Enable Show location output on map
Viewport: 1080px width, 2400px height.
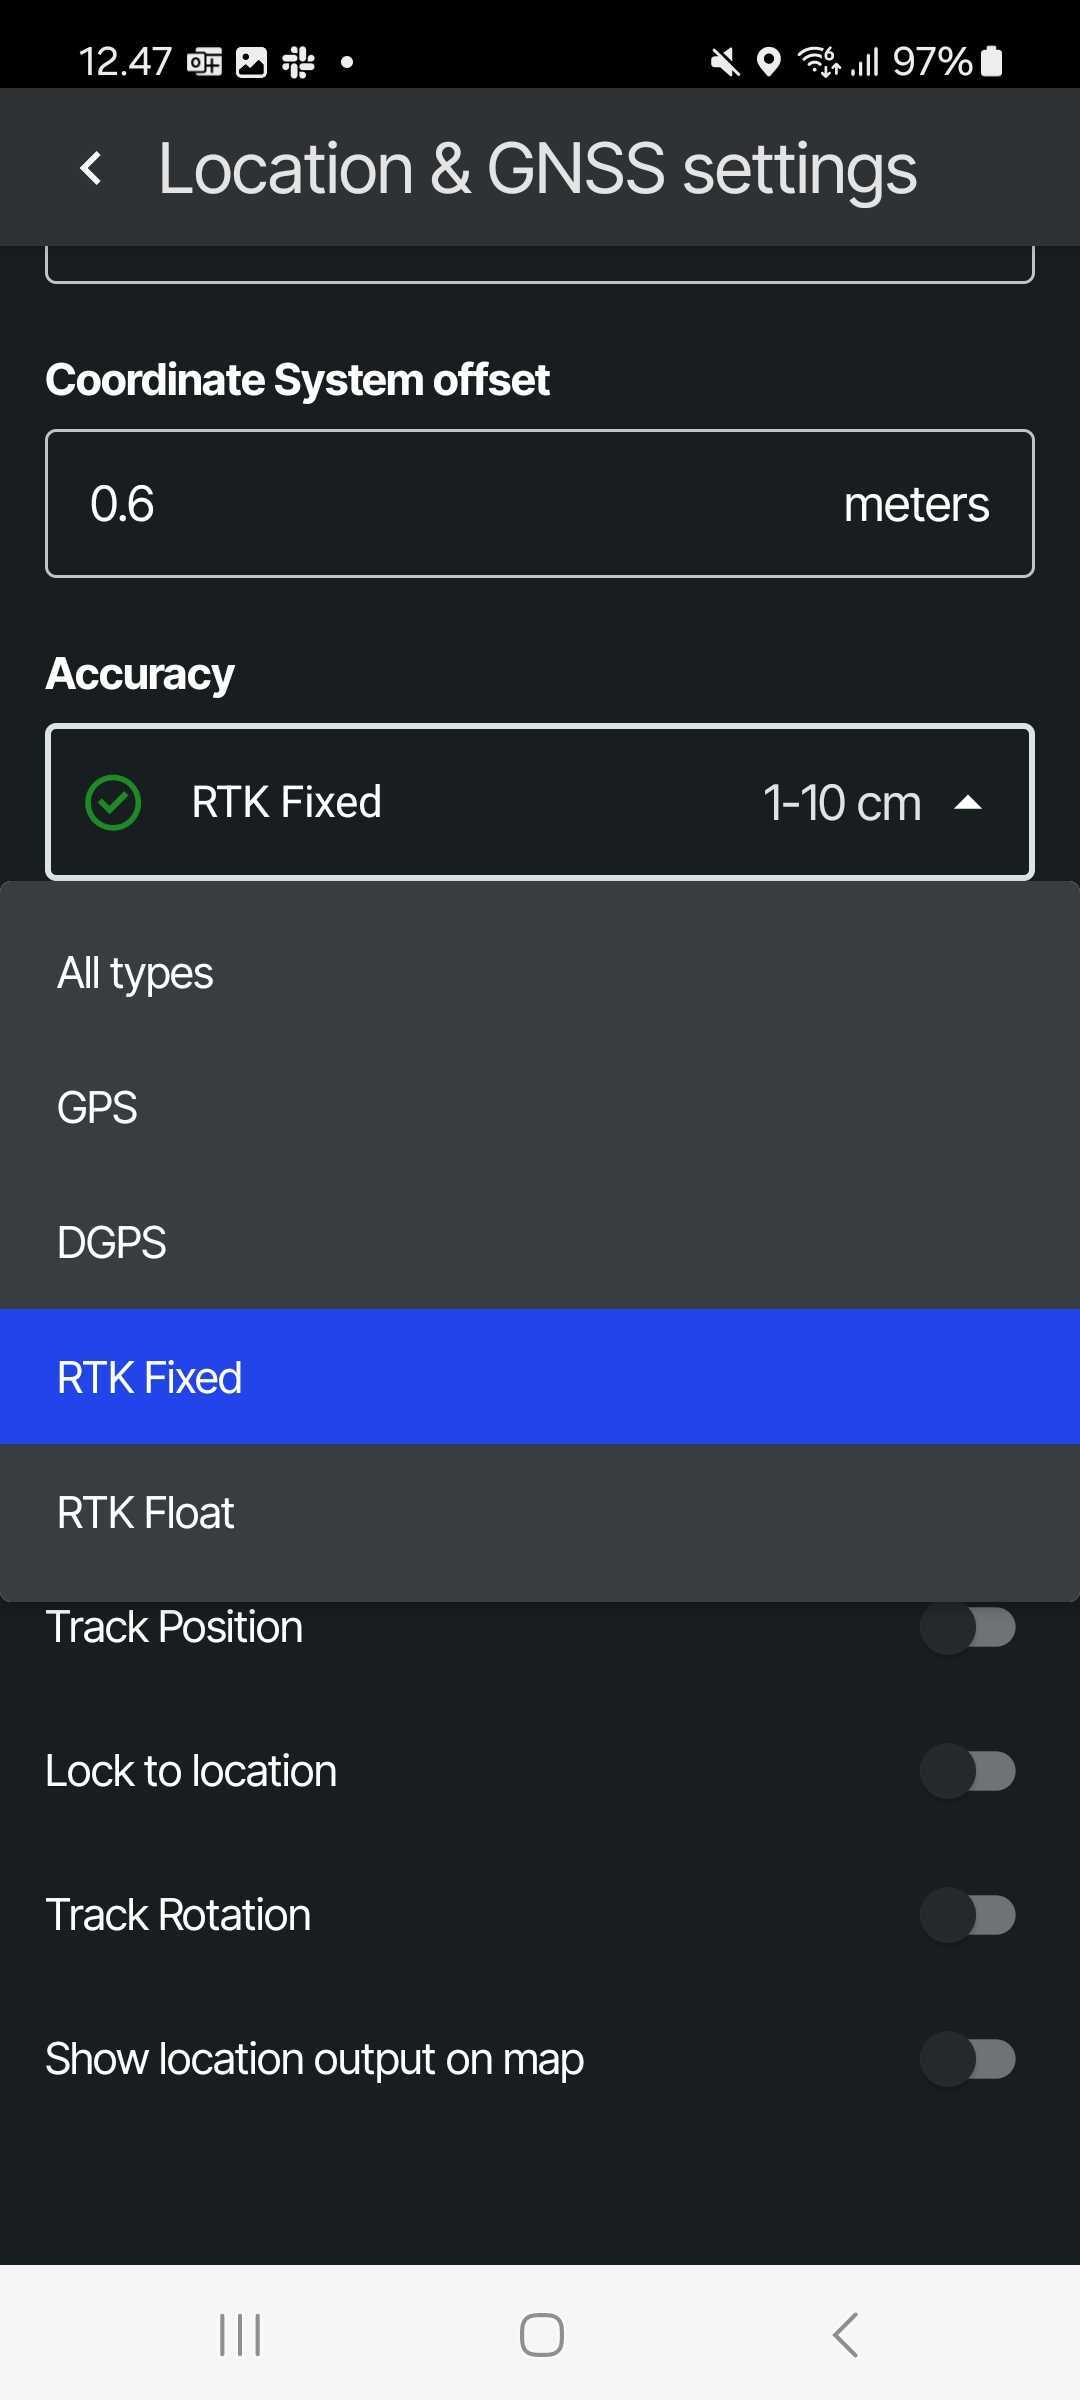pos(967,2059)
